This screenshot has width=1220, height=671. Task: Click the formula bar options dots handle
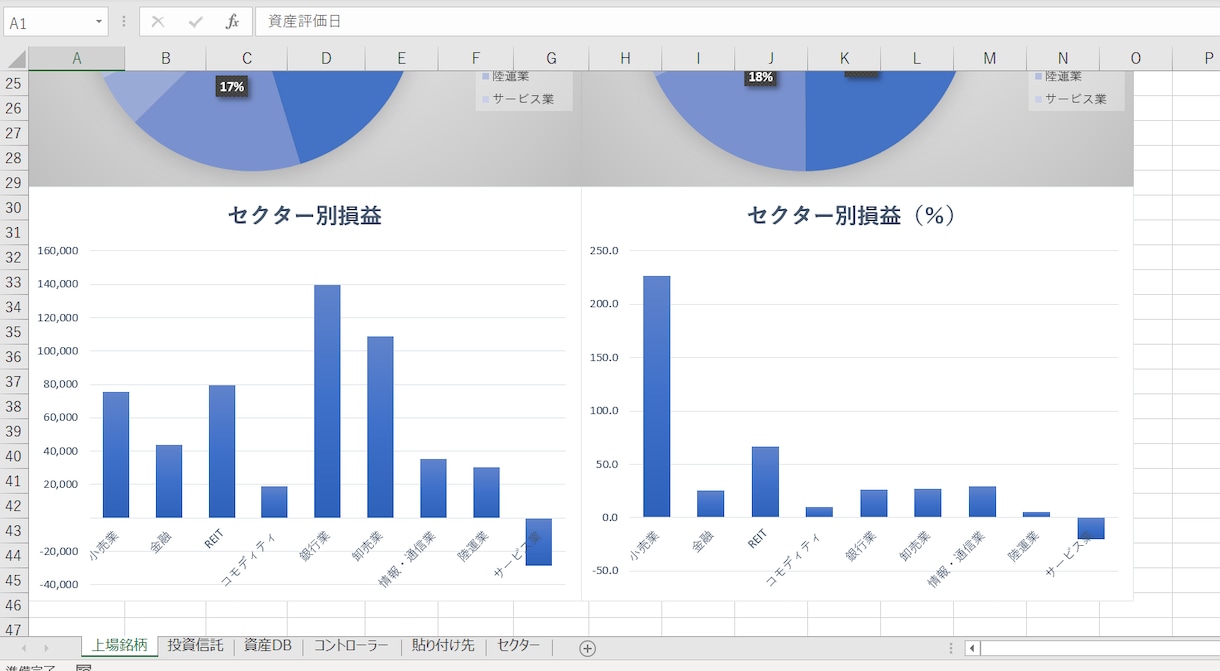[123, 22]
